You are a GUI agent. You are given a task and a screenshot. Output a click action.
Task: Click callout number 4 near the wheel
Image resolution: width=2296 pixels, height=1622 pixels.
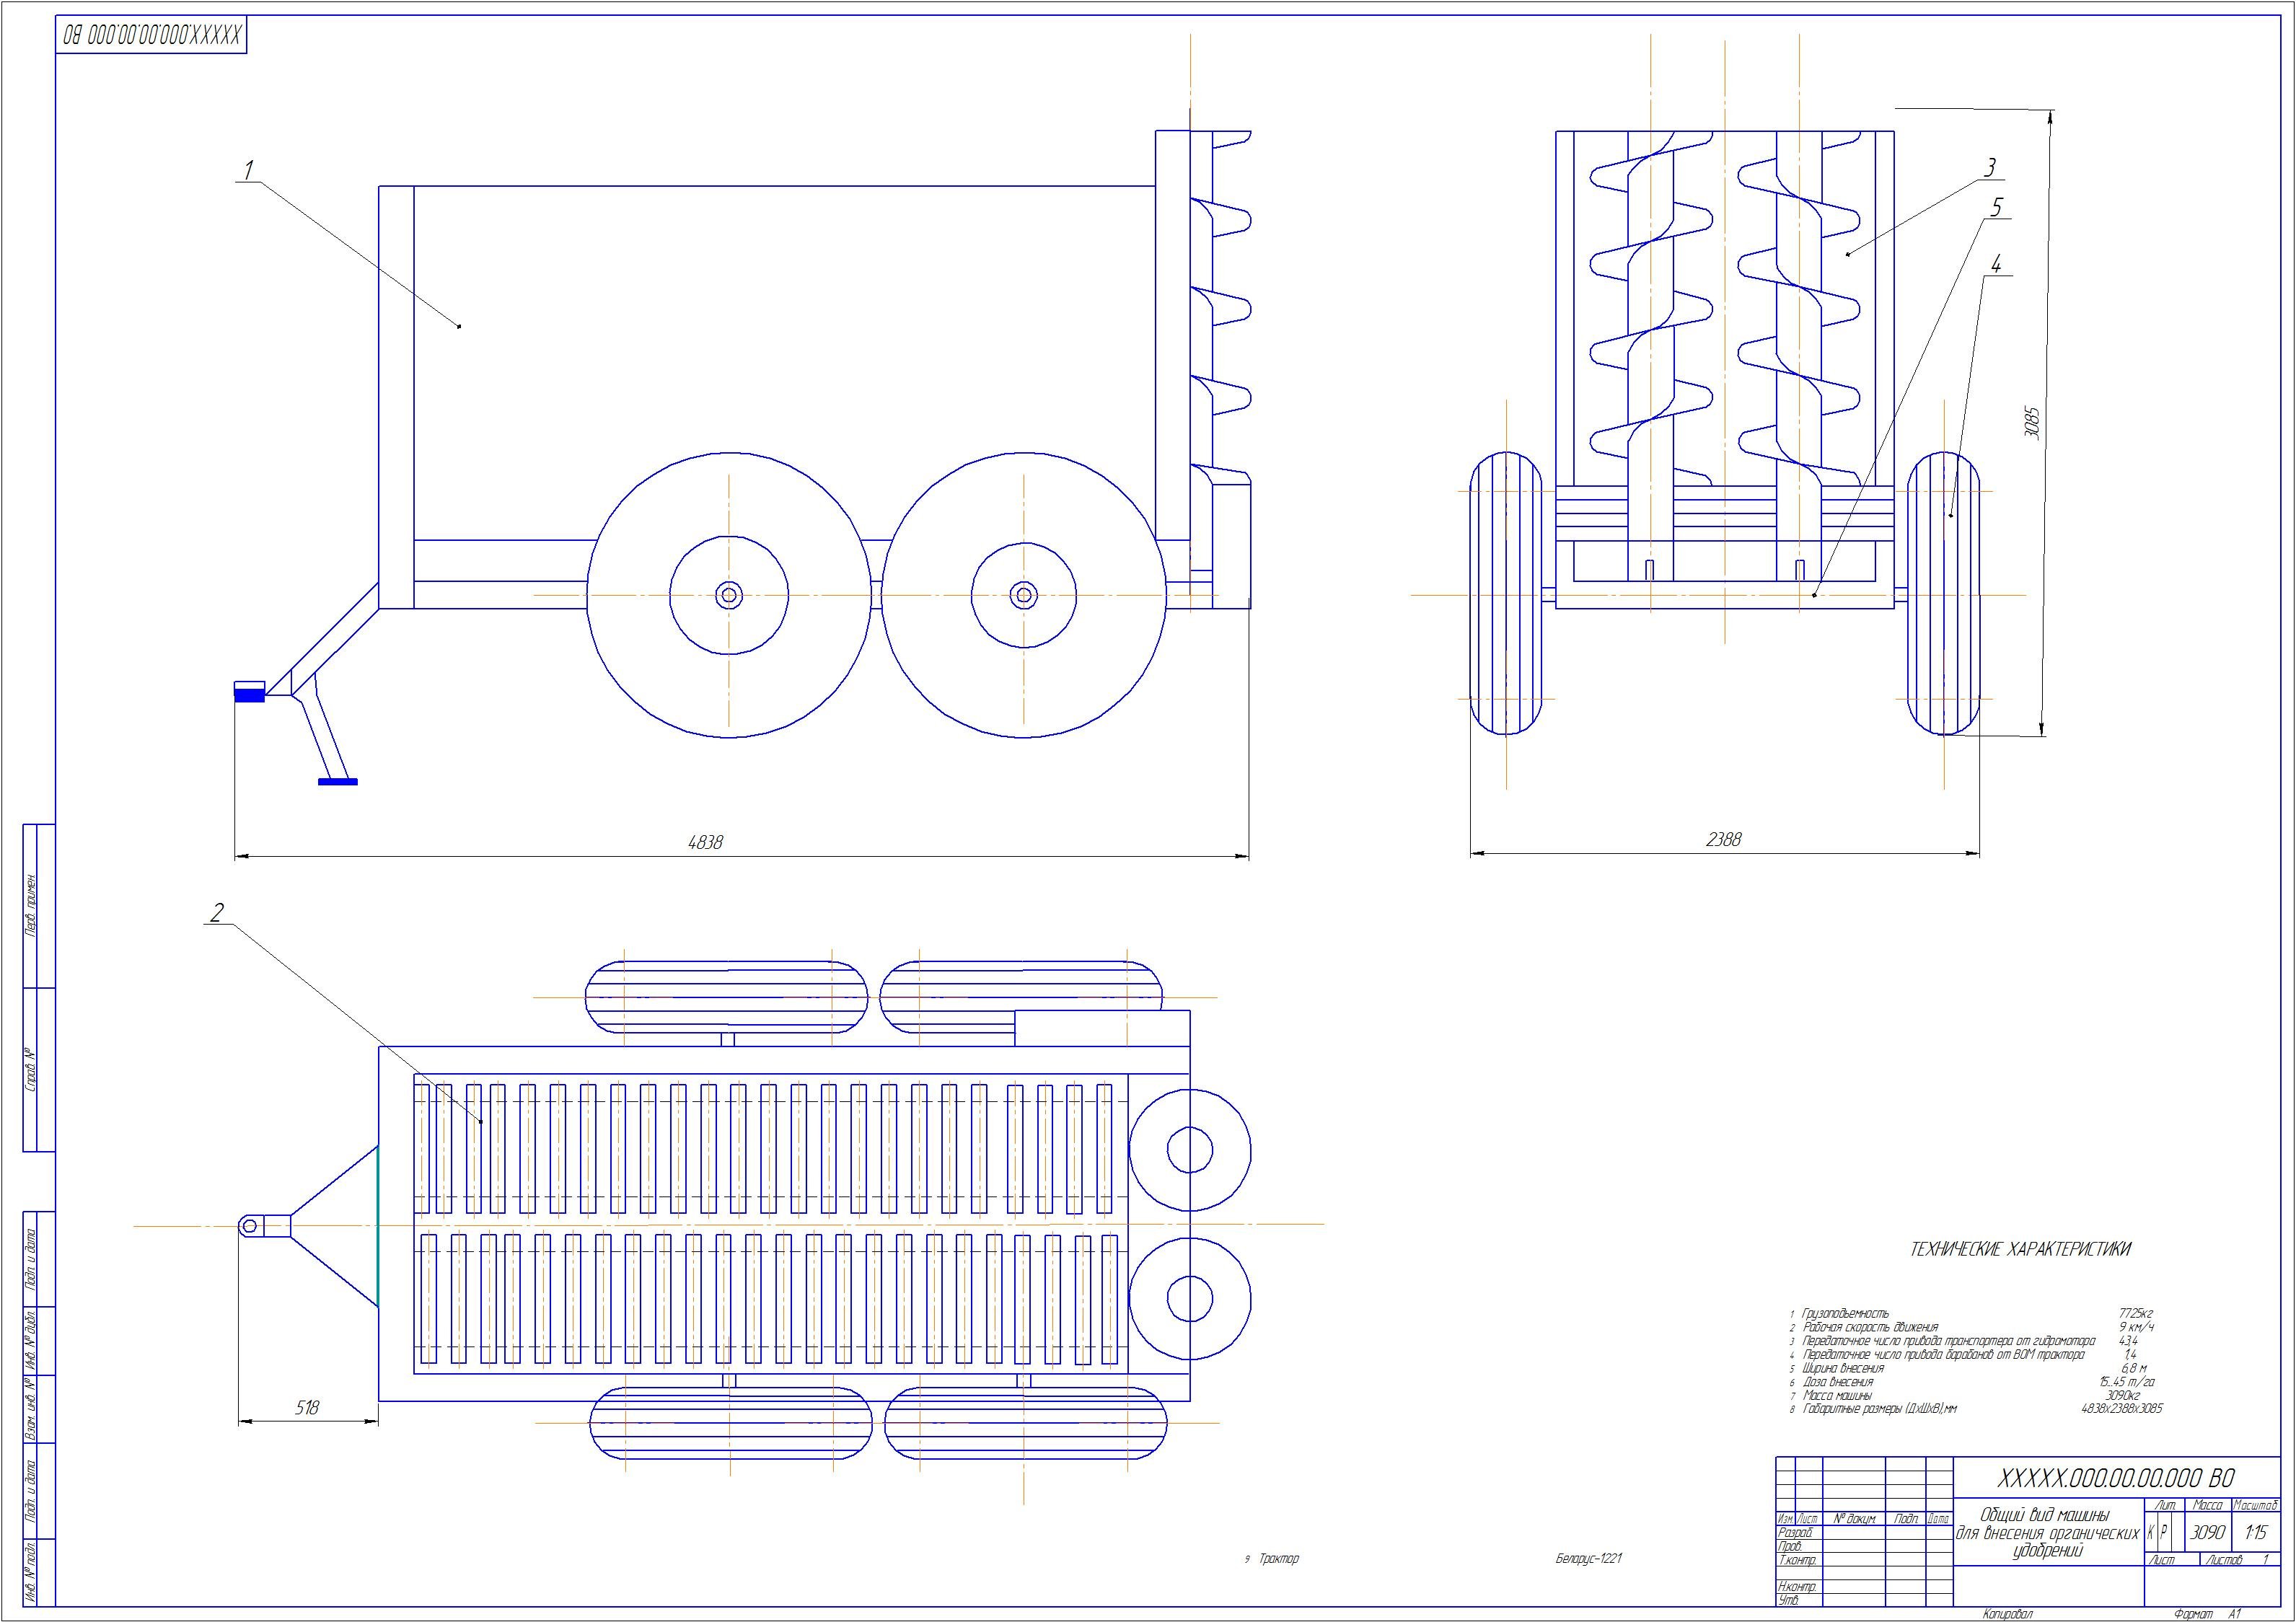[1996, 264]
